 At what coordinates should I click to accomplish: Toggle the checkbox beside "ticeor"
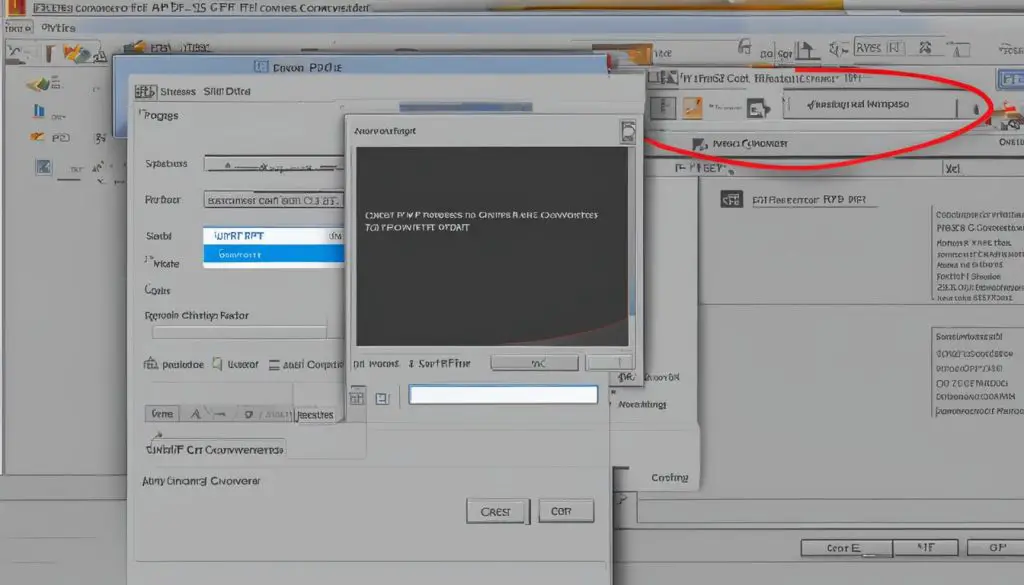(217, 364)
